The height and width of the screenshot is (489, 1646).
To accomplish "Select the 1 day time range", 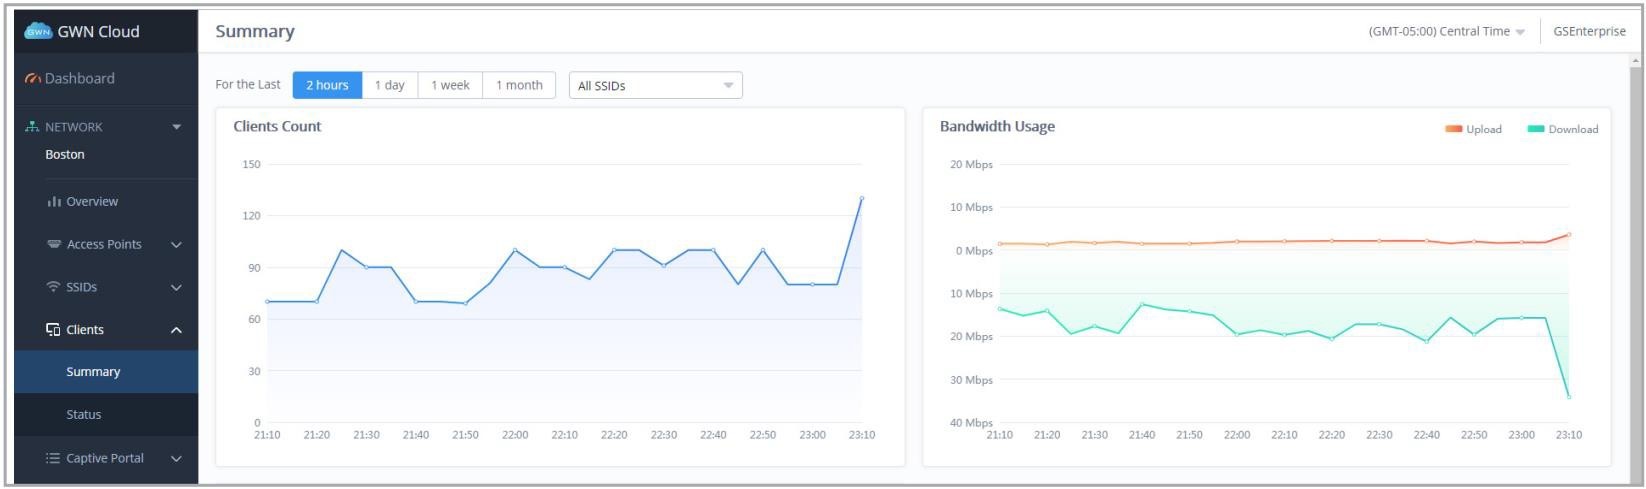I will 390,85.
